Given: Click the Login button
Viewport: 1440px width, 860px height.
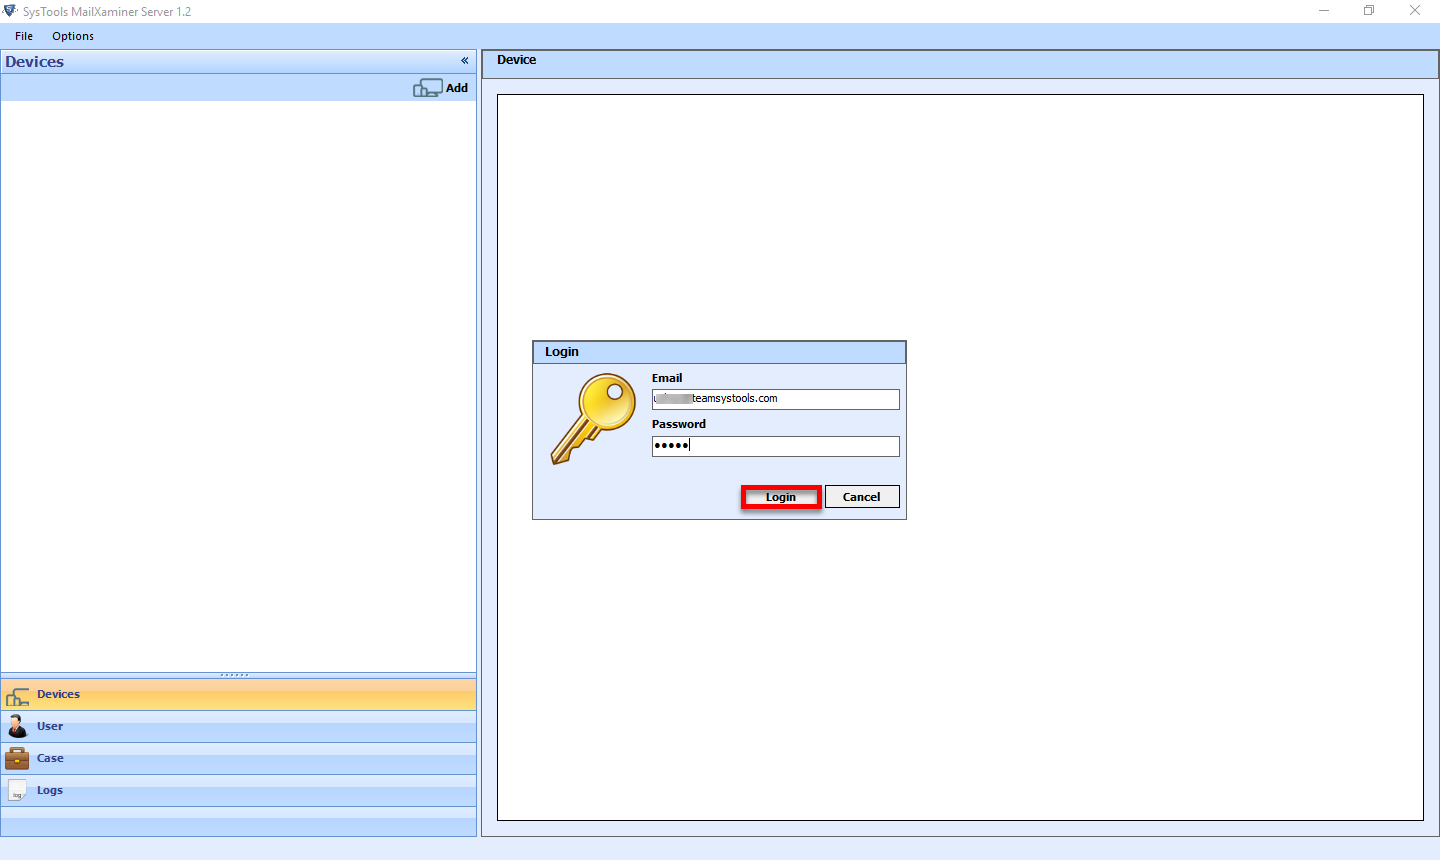Looking at the screenshot, I should click(x=781, y=497).
